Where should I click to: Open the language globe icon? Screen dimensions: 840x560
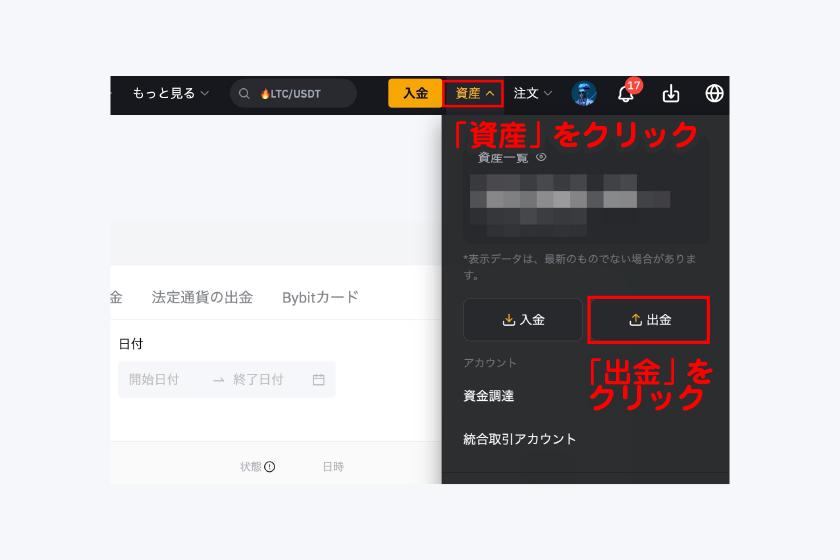tap(714, 93)
